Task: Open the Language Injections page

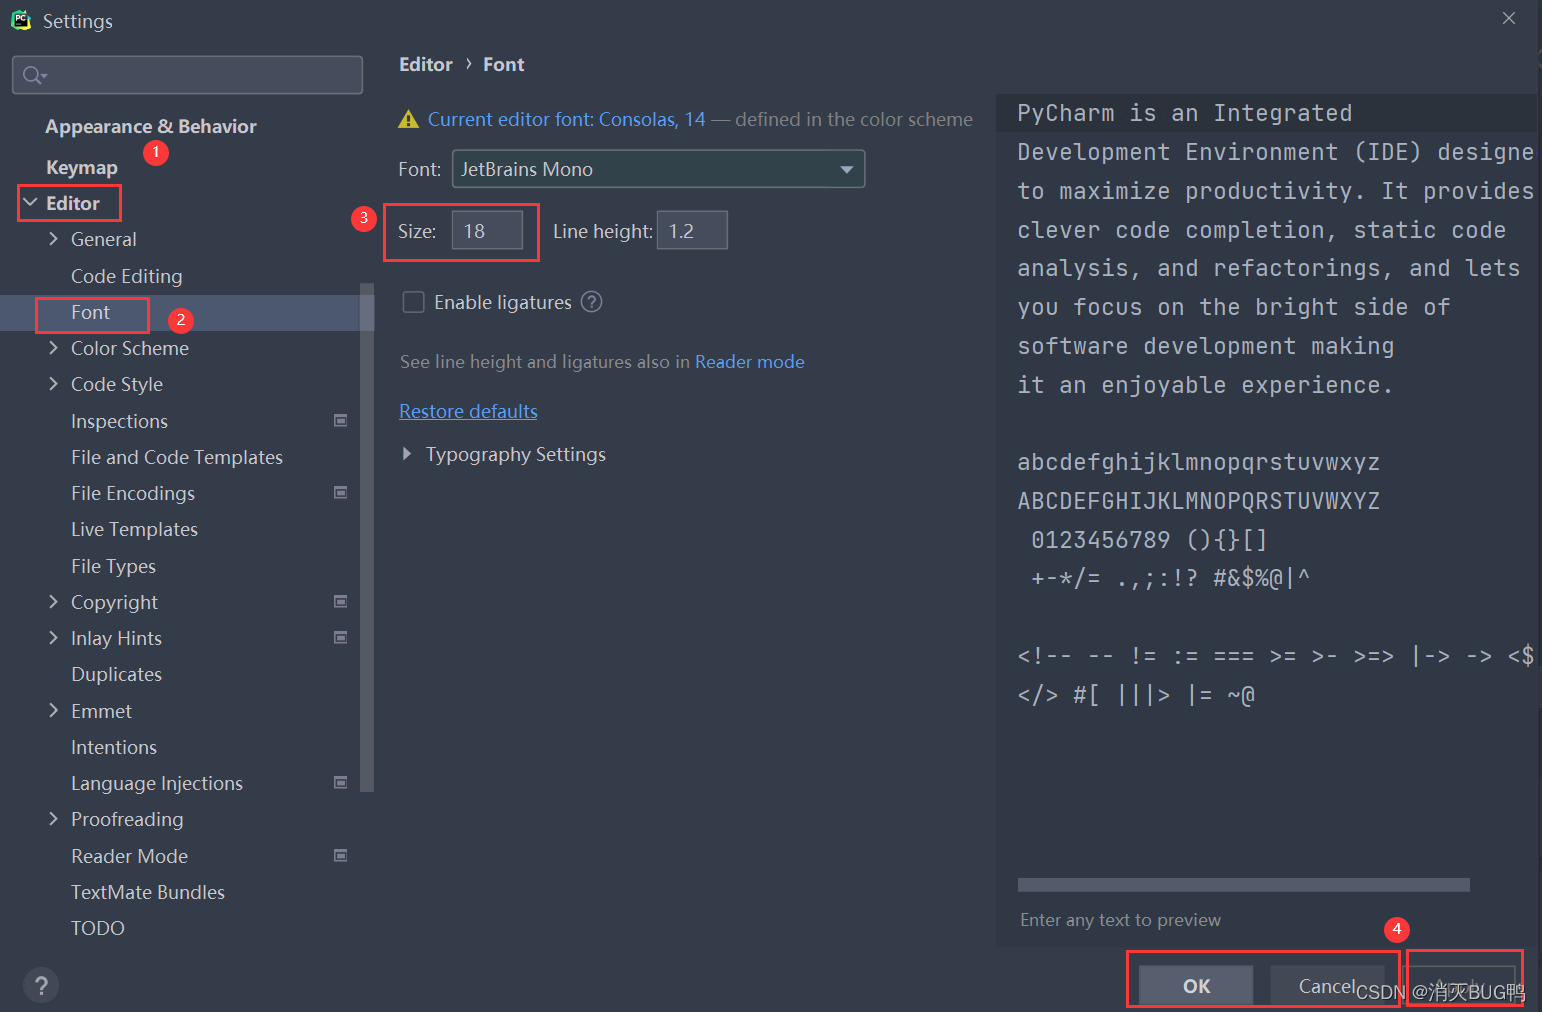Action: coord(157,783)
